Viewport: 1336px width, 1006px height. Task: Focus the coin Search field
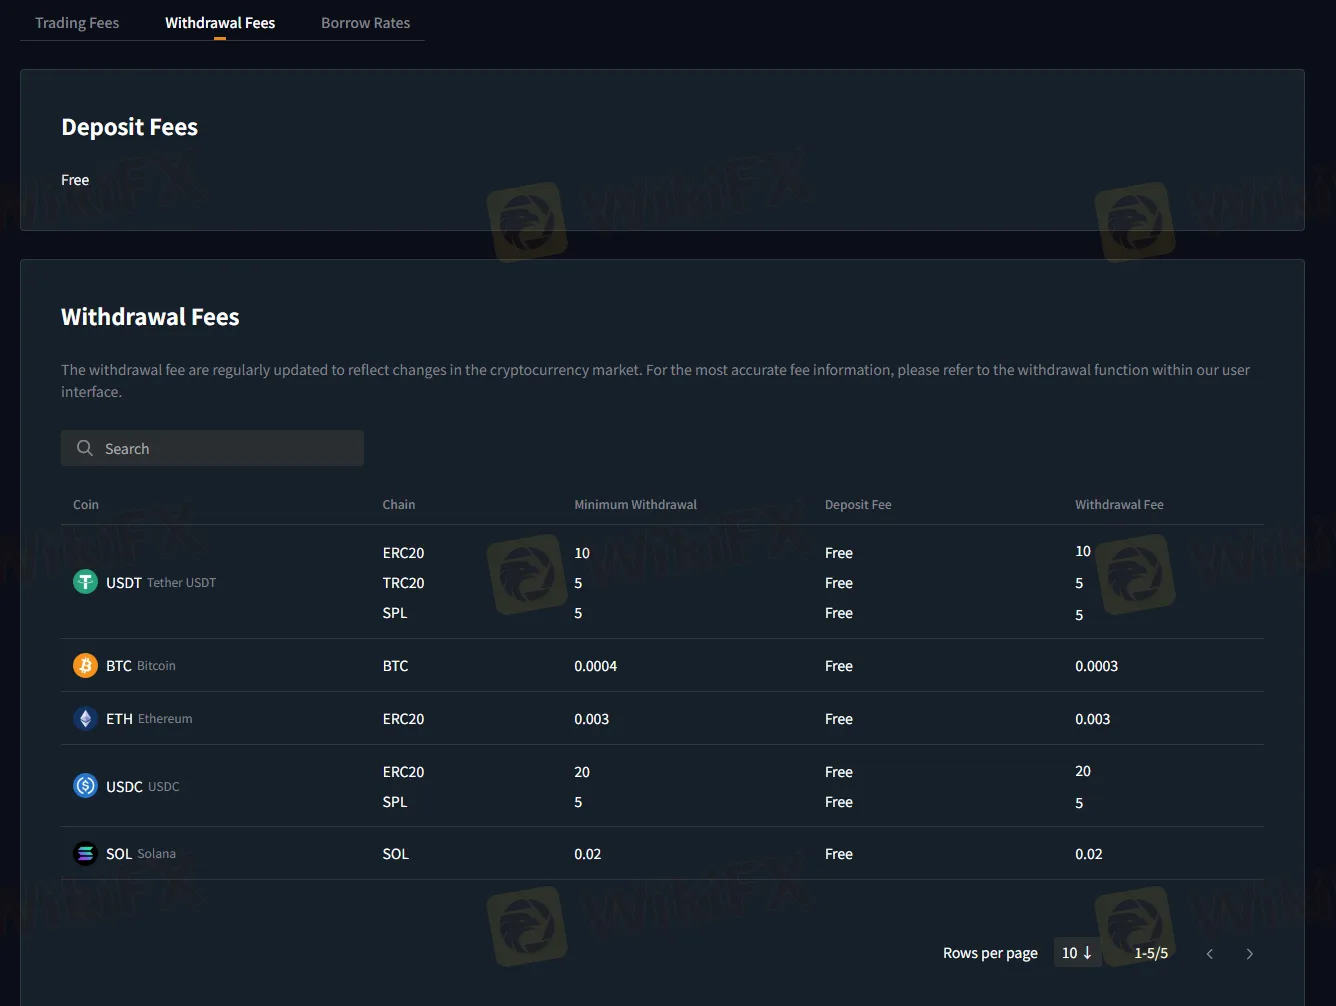212,448
